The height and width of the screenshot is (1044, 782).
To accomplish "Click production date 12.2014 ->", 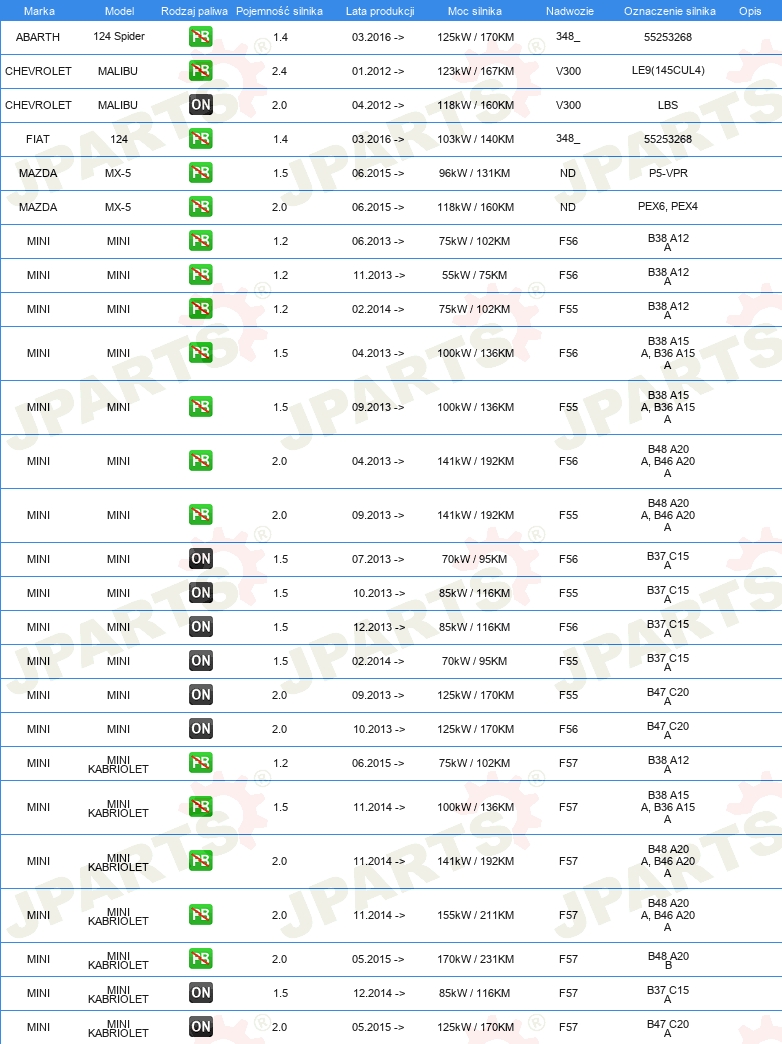I will click(x=378, y=993).
